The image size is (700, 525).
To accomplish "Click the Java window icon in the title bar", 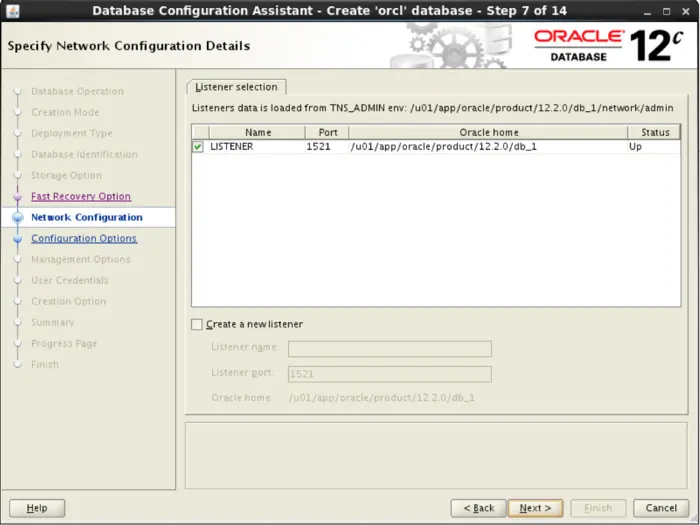I will click(x=13, y=11).
